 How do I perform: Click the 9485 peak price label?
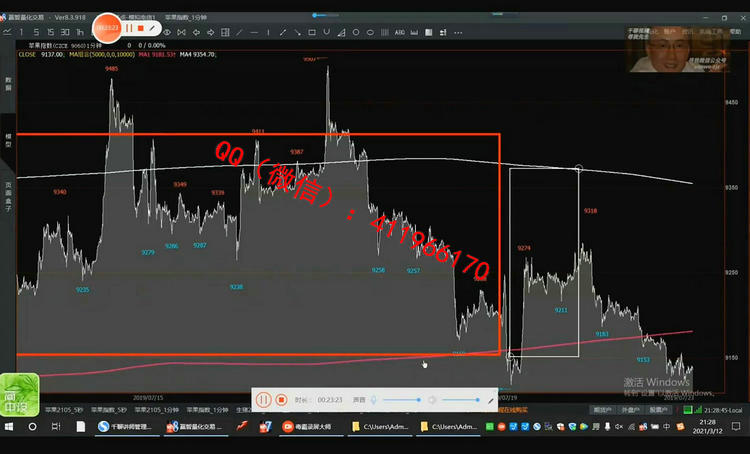point(111,69)
